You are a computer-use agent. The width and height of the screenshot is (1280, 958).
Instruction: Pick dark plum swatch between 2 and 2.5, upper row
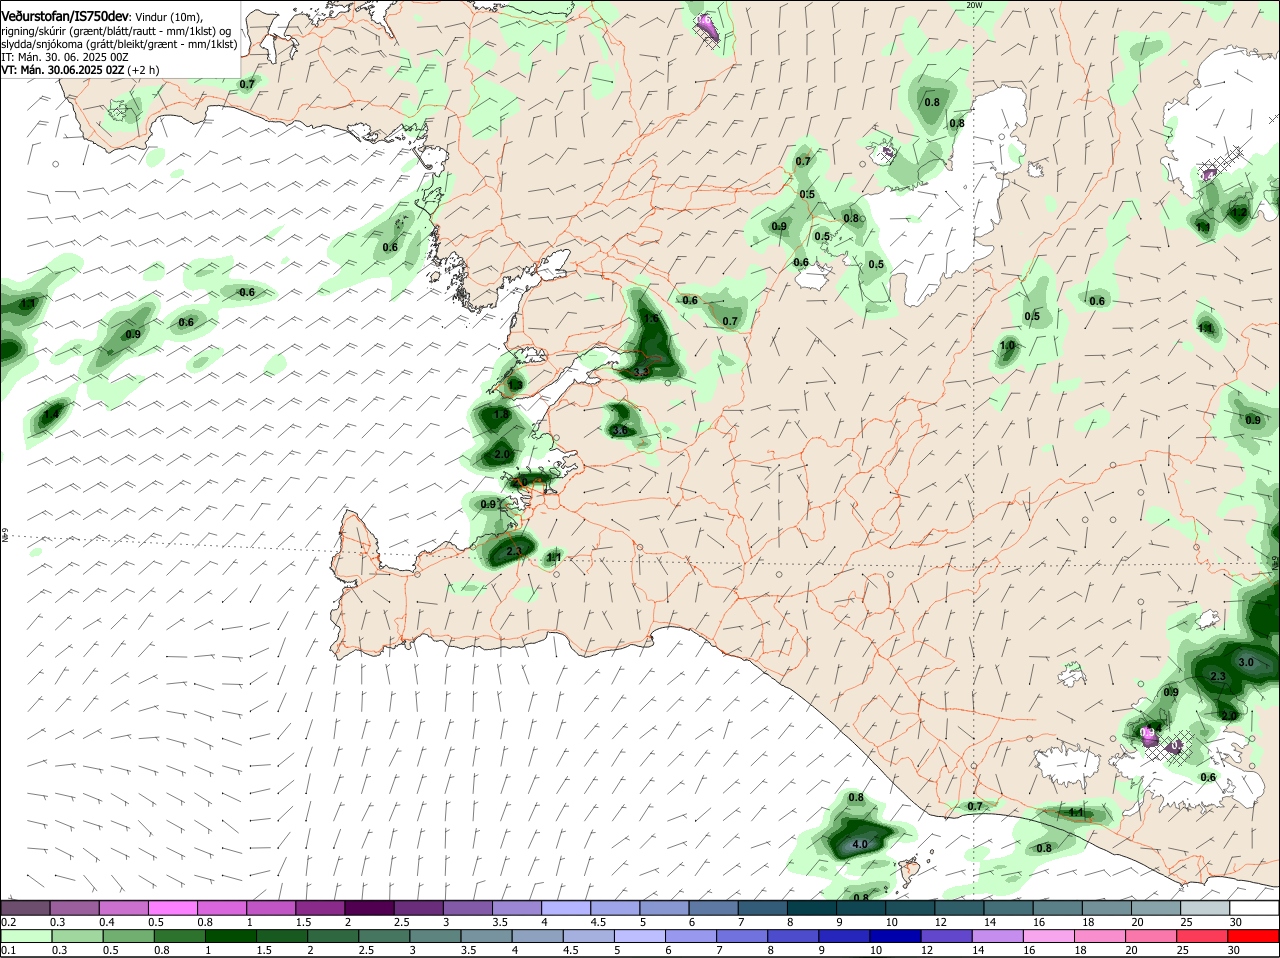click(369, 908)
